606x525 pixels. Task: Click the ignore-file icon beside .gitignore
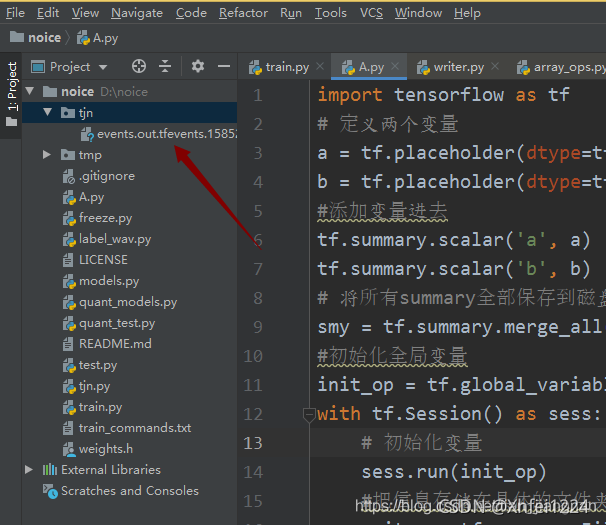(68, 176)
